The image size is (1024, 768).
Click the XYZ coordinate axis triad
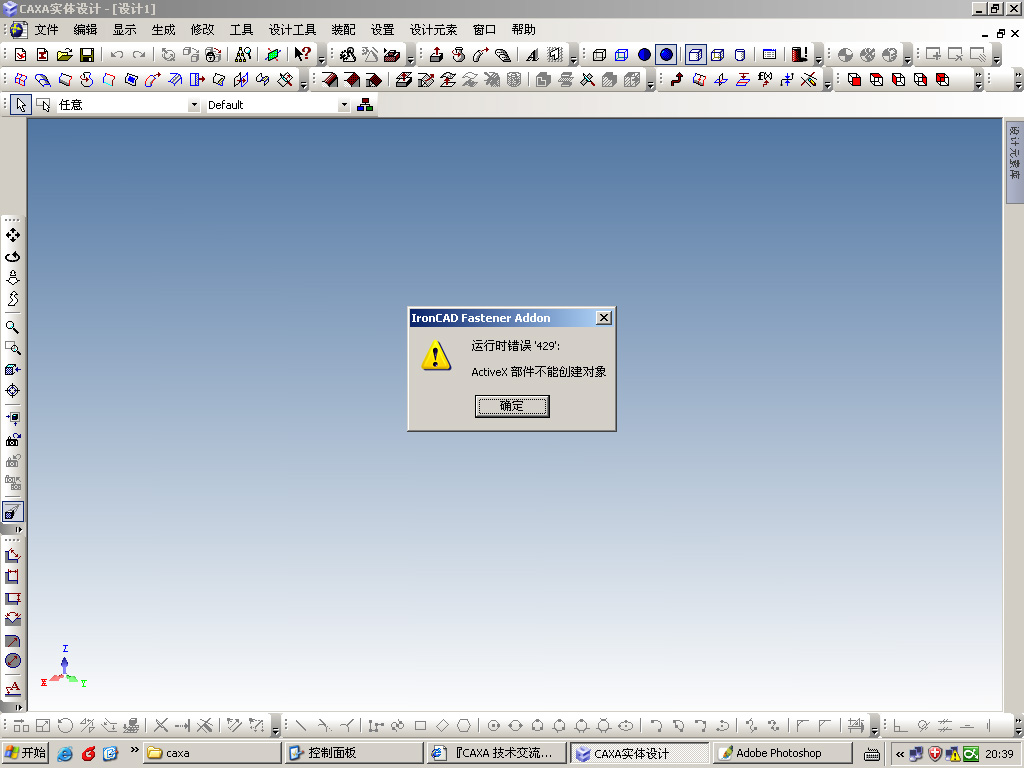tap(64, 667)
